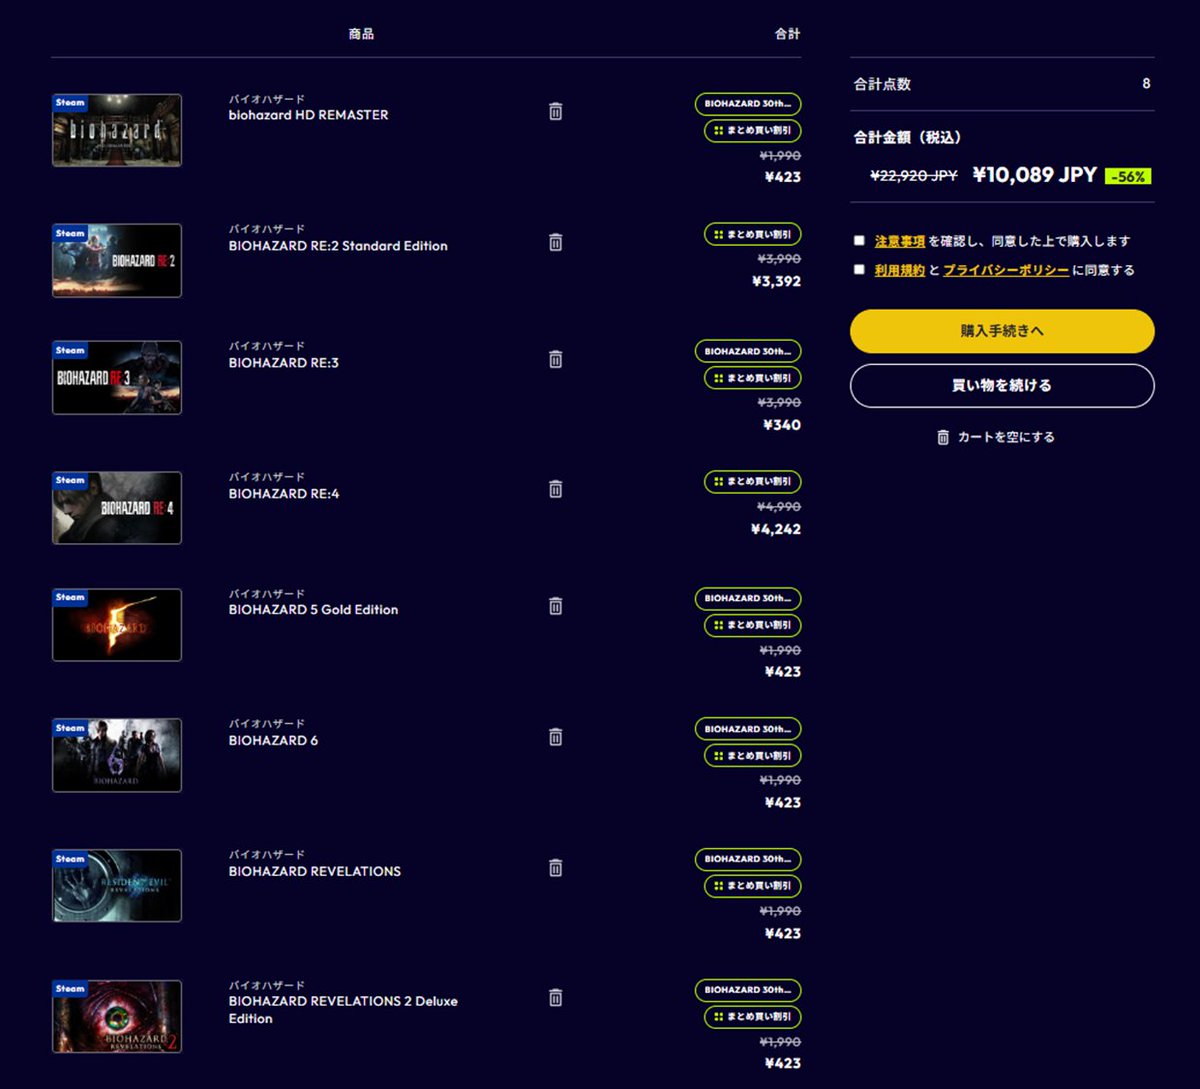1200x1089 pixels.
Task: Click the BIOHAZARD RE:3 cover image
Action: pyautogui.click(x=117, y=378)
